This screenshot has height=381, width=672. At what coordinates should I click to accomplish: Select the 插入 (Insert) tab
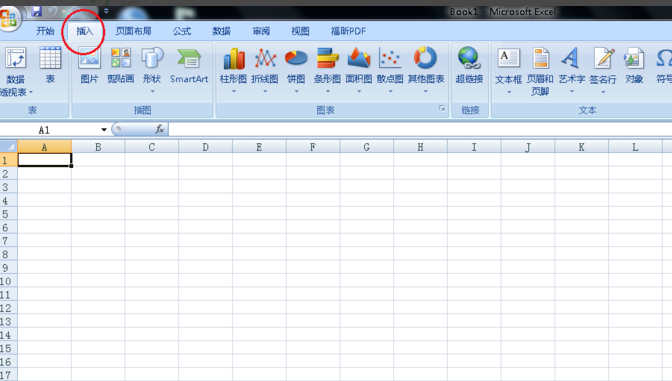point(84,31)
